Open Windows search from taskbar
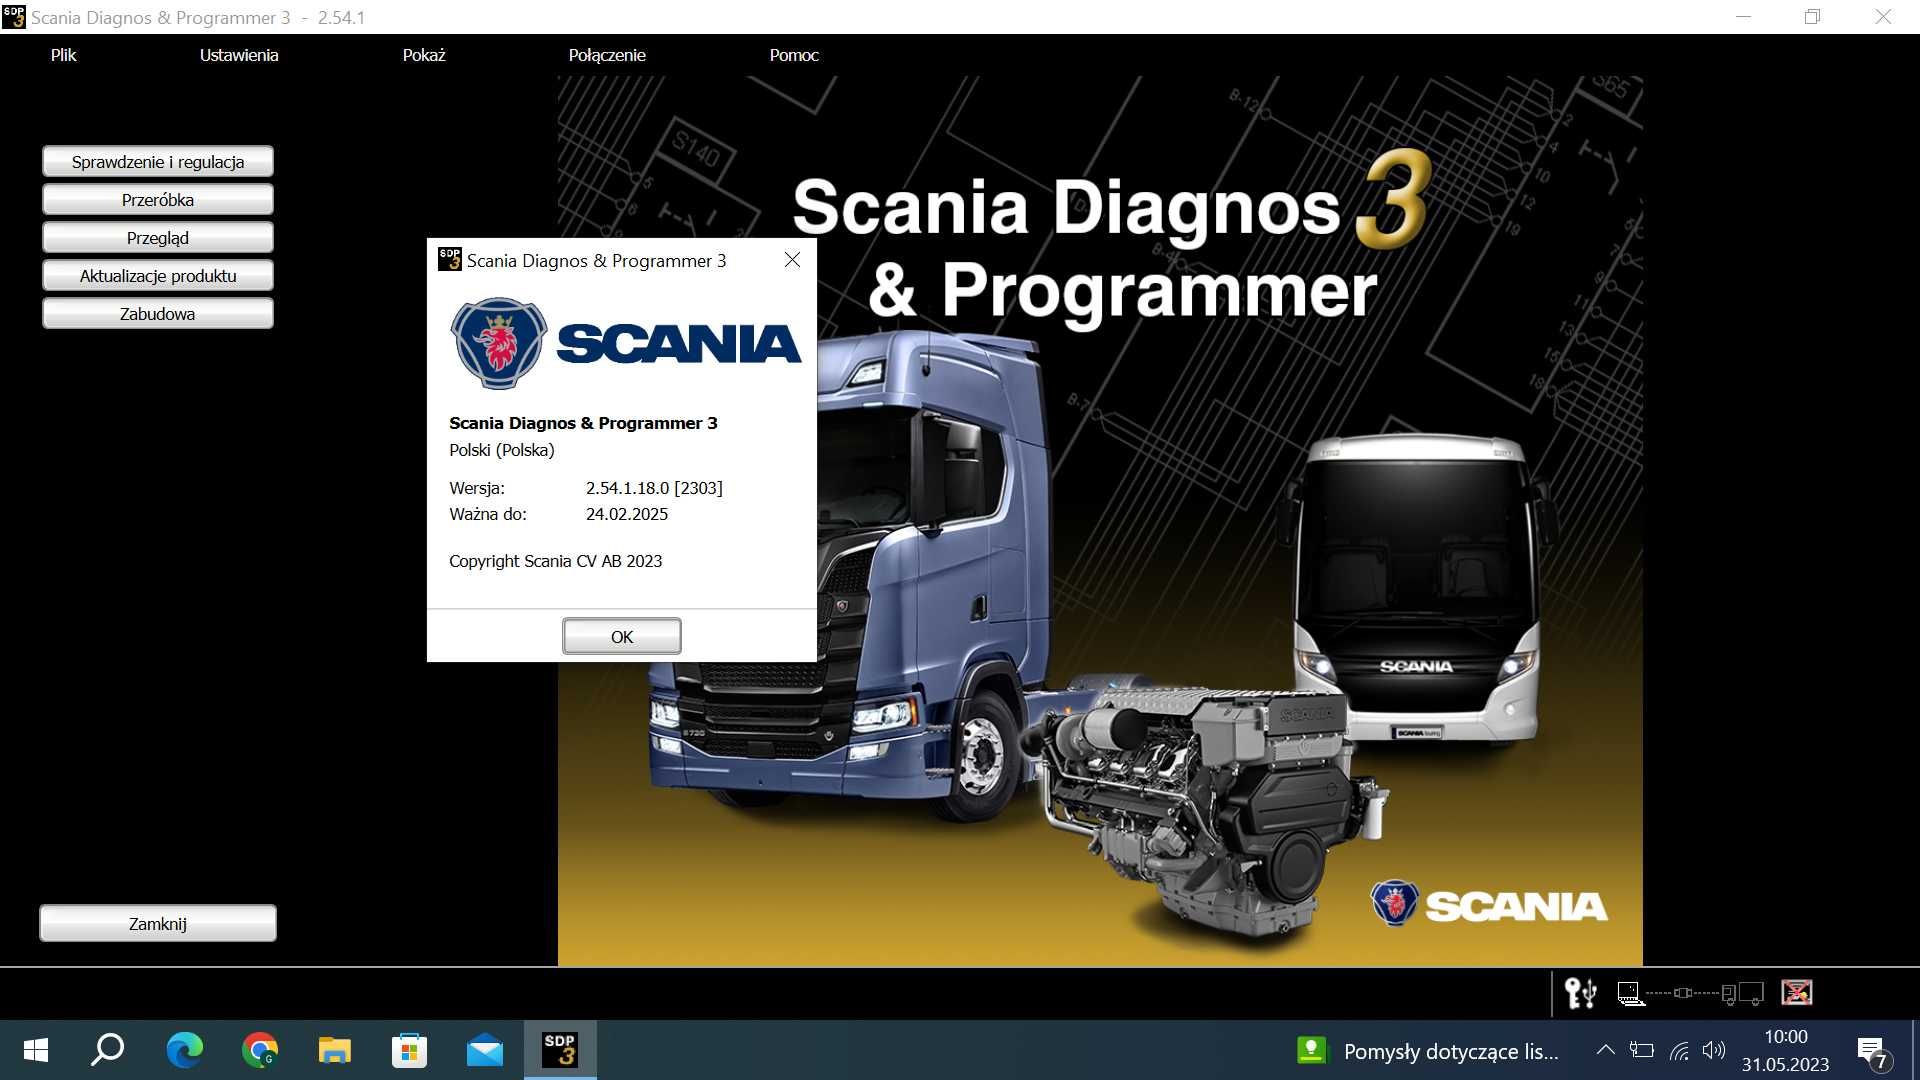Screen dimensions: 1920x1080 coord(108,1050)
